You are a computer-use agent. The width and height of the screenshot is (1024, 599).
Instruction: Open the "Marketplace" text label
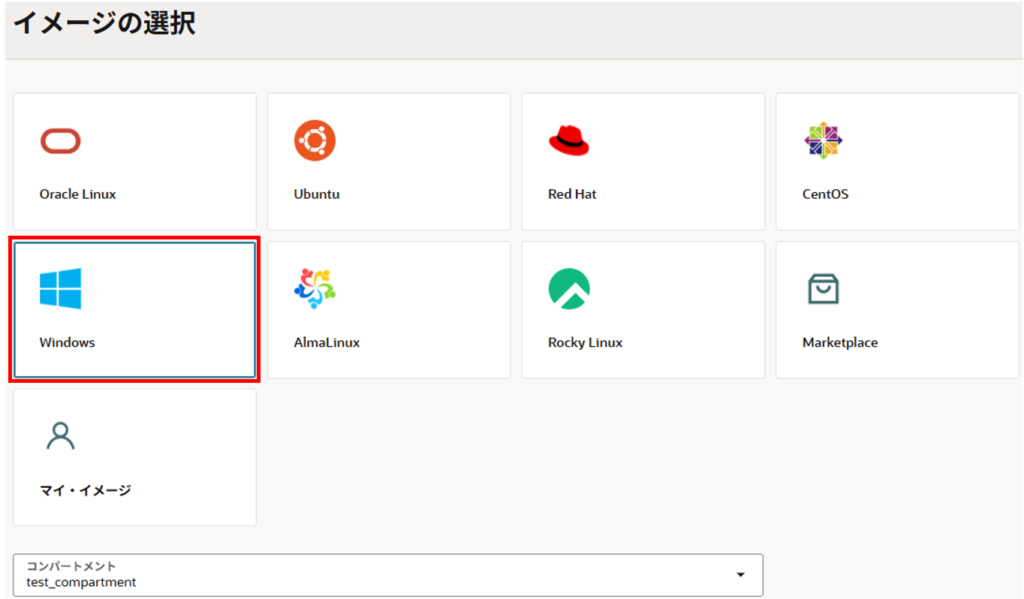tap(840, 342)
